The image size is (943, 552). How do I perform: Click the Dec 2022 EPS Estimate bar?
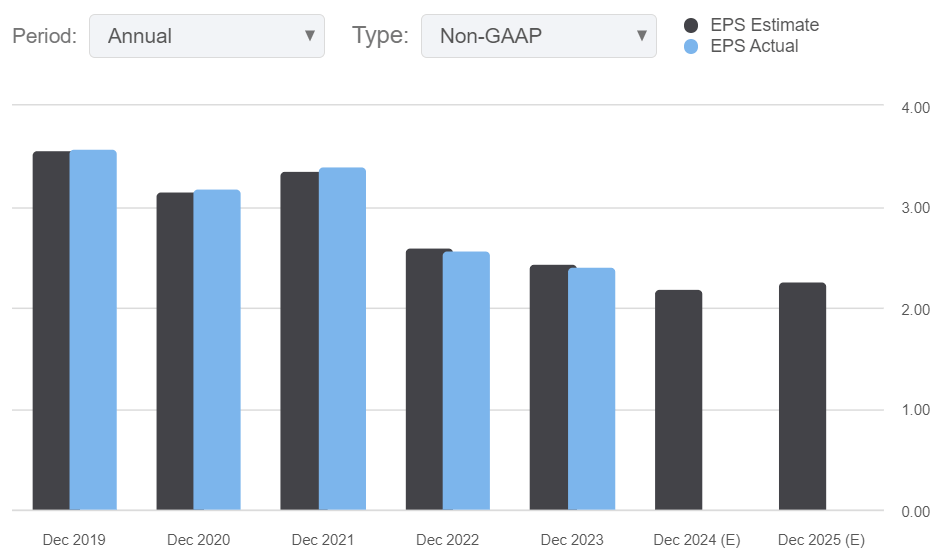424,379
